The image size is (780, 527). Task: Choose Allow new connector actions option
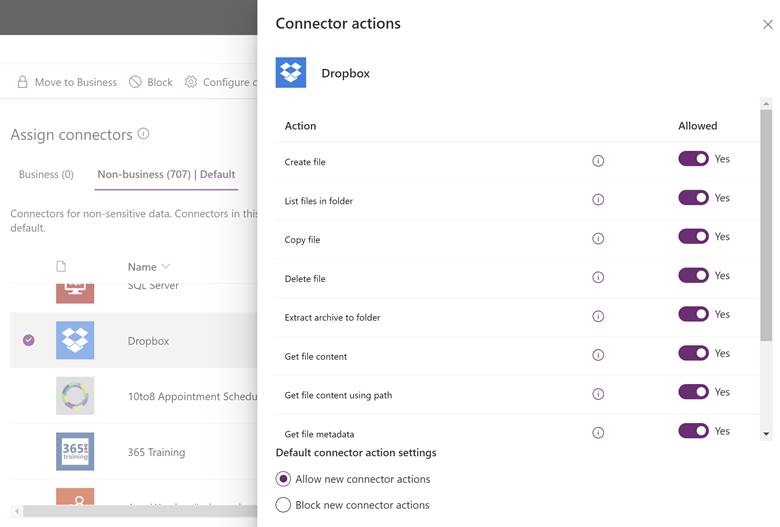pos(284,479)
